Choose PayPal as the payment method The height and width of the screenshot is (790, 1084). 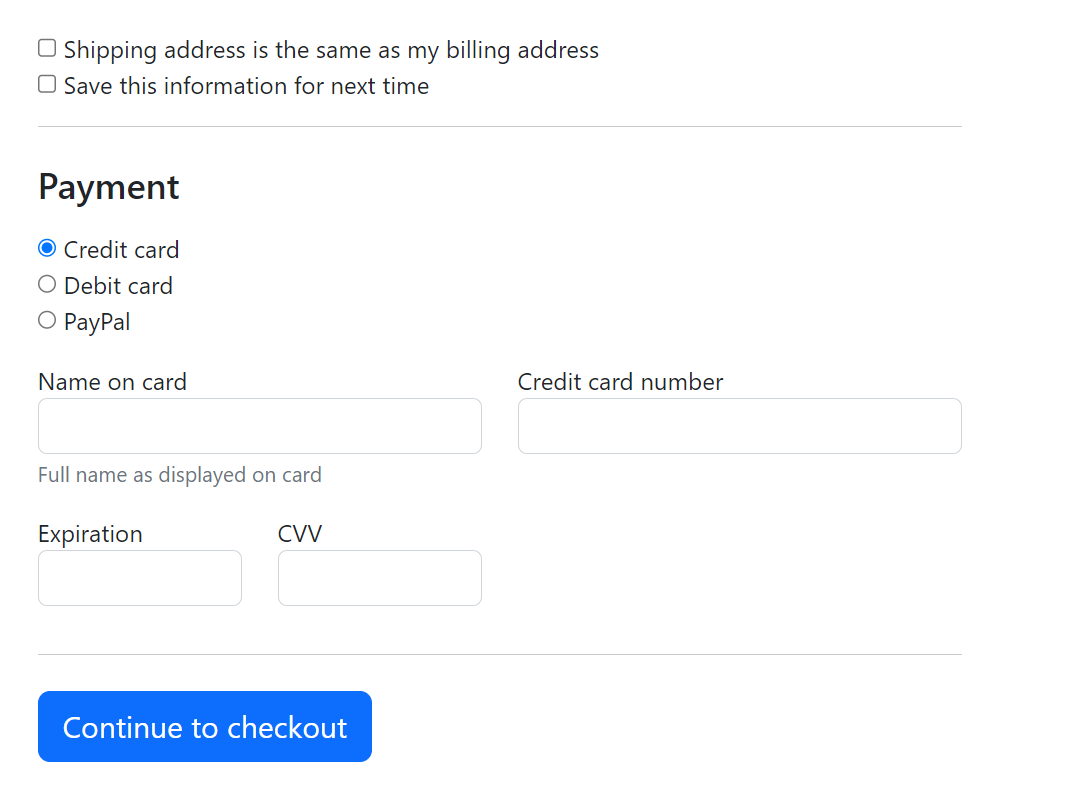pyautogui.click(x=46, y=319)
